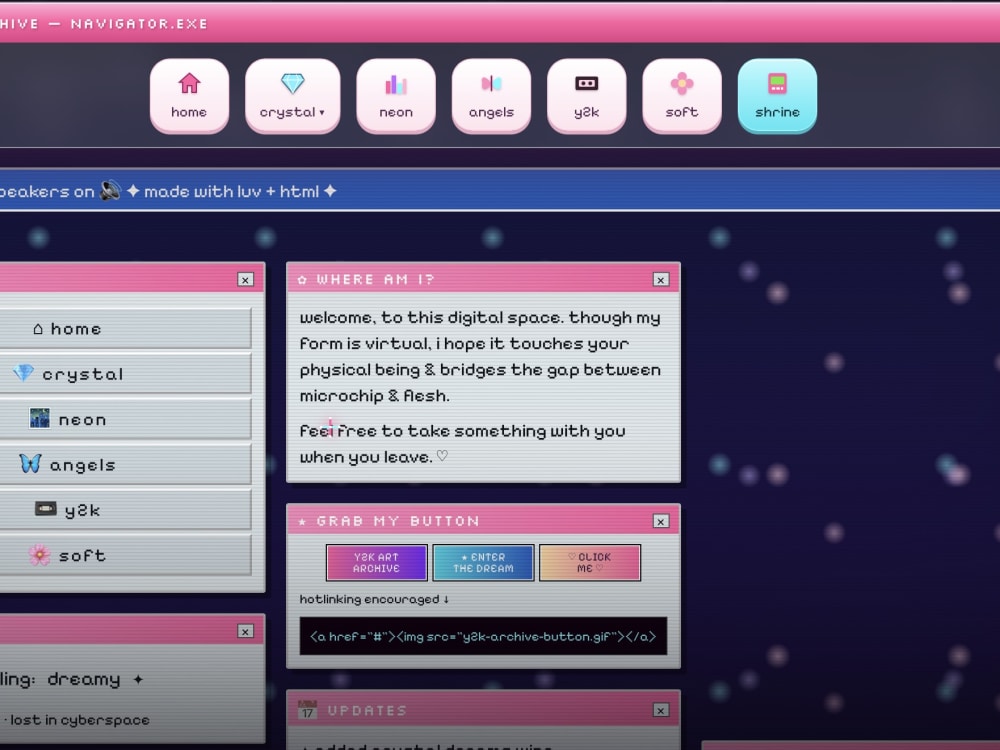
Task: Click the diamond icon on crystal tab
Action: click(x=293, y=83)
